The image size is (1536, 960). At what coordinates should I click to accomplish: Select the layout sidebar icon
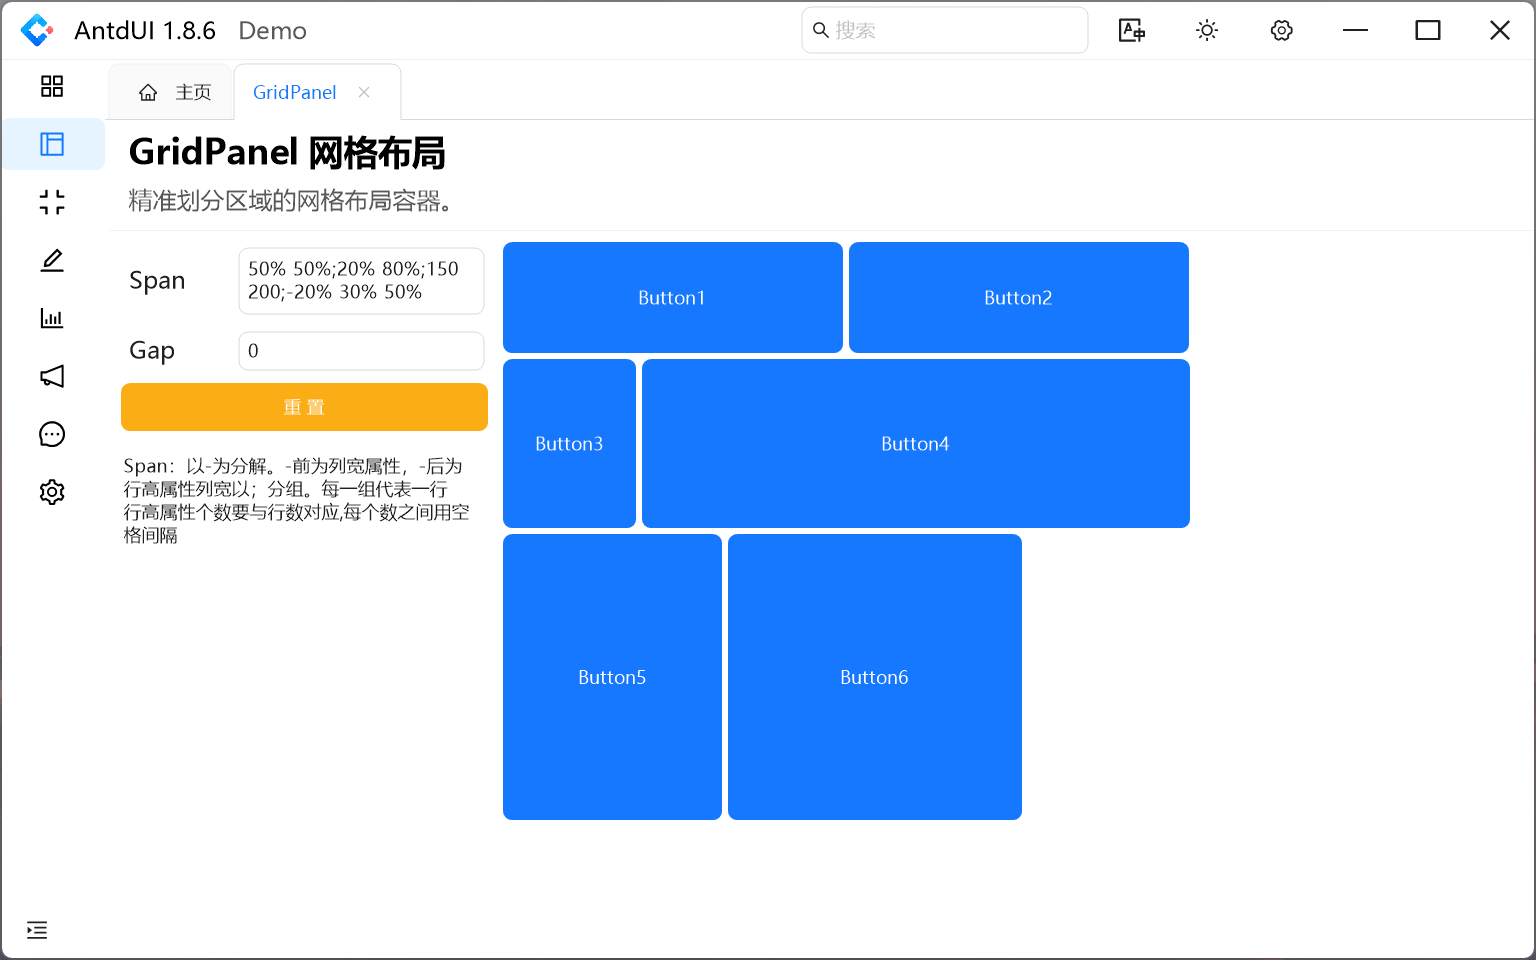coord(52,144)
